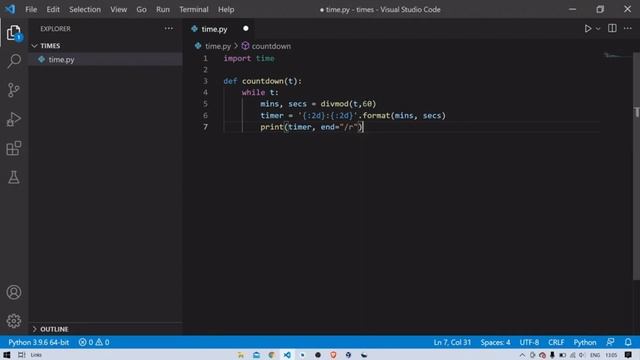Viewport: 640px width, 360px height.
Task: Click the VS Code taskbar icon
Action: pos(287,355)
